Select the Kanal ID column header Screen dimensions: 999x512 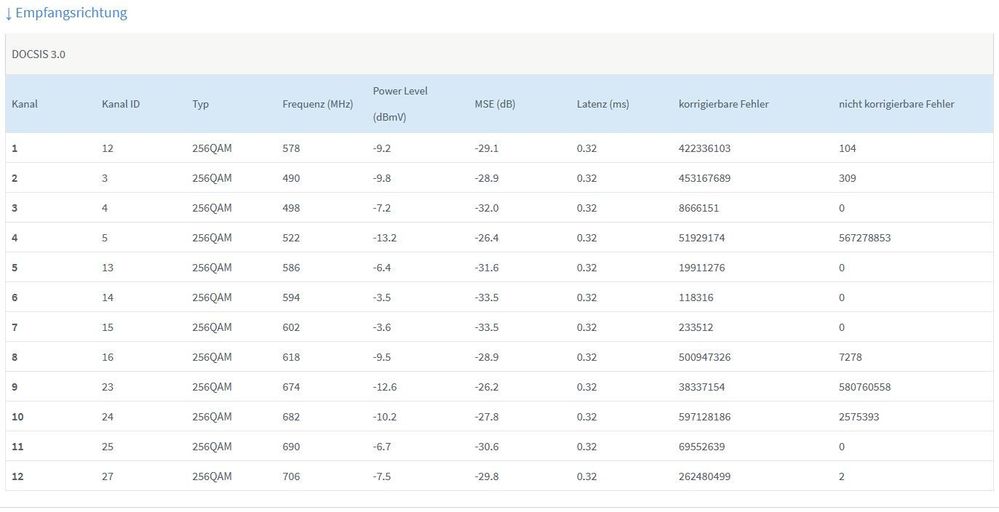click(121, 104)
